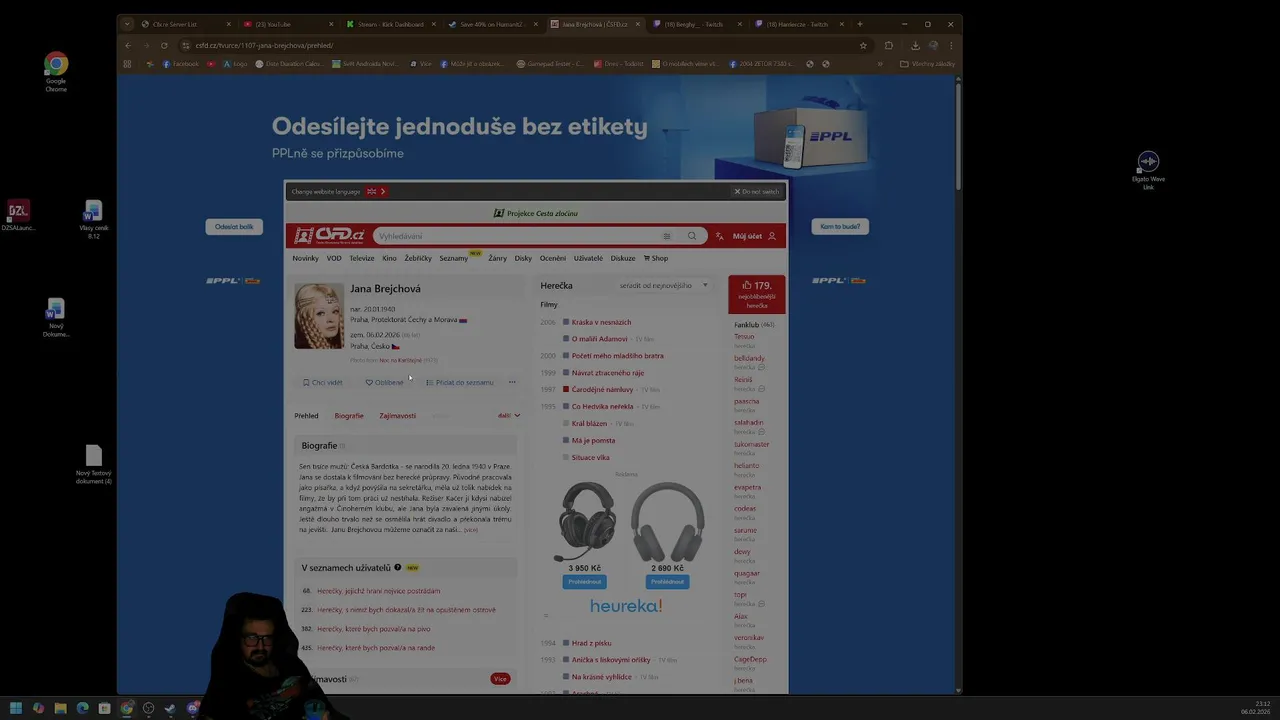This screenshot has height=720, width=1280.
Task: Click the Kam to bude? PPL ad button
Action: (x=840, y=227)
